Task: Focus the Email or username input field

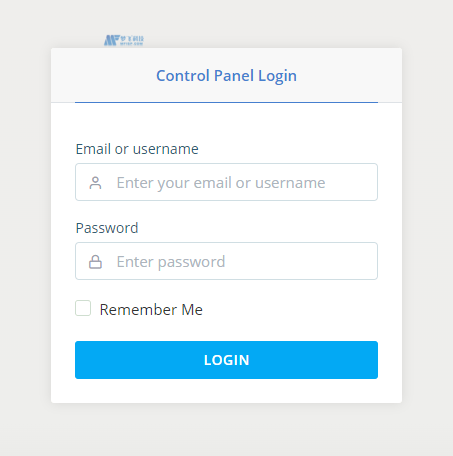Action: tap(226, 182)
